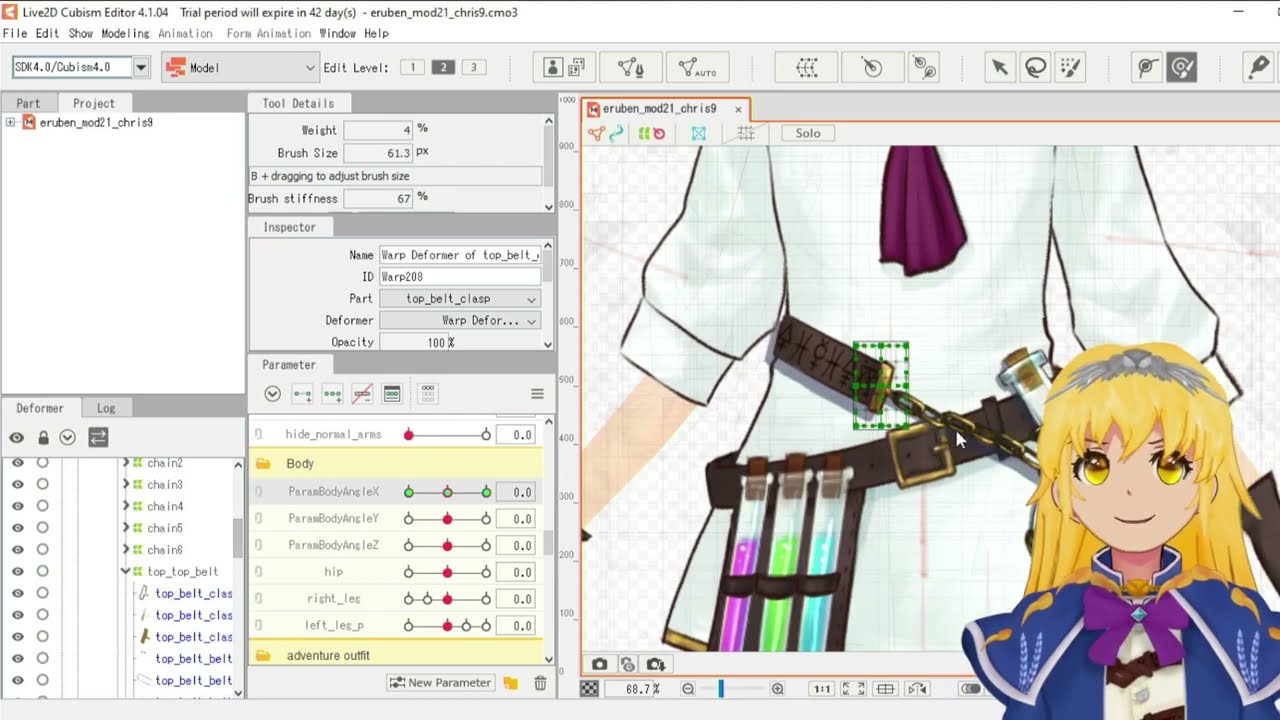Image resolution: width=1280 pixels, height=720 pixels.
Task: Click the automatic mesh generator AUTO icon
Action: click(x=697, y=67)
